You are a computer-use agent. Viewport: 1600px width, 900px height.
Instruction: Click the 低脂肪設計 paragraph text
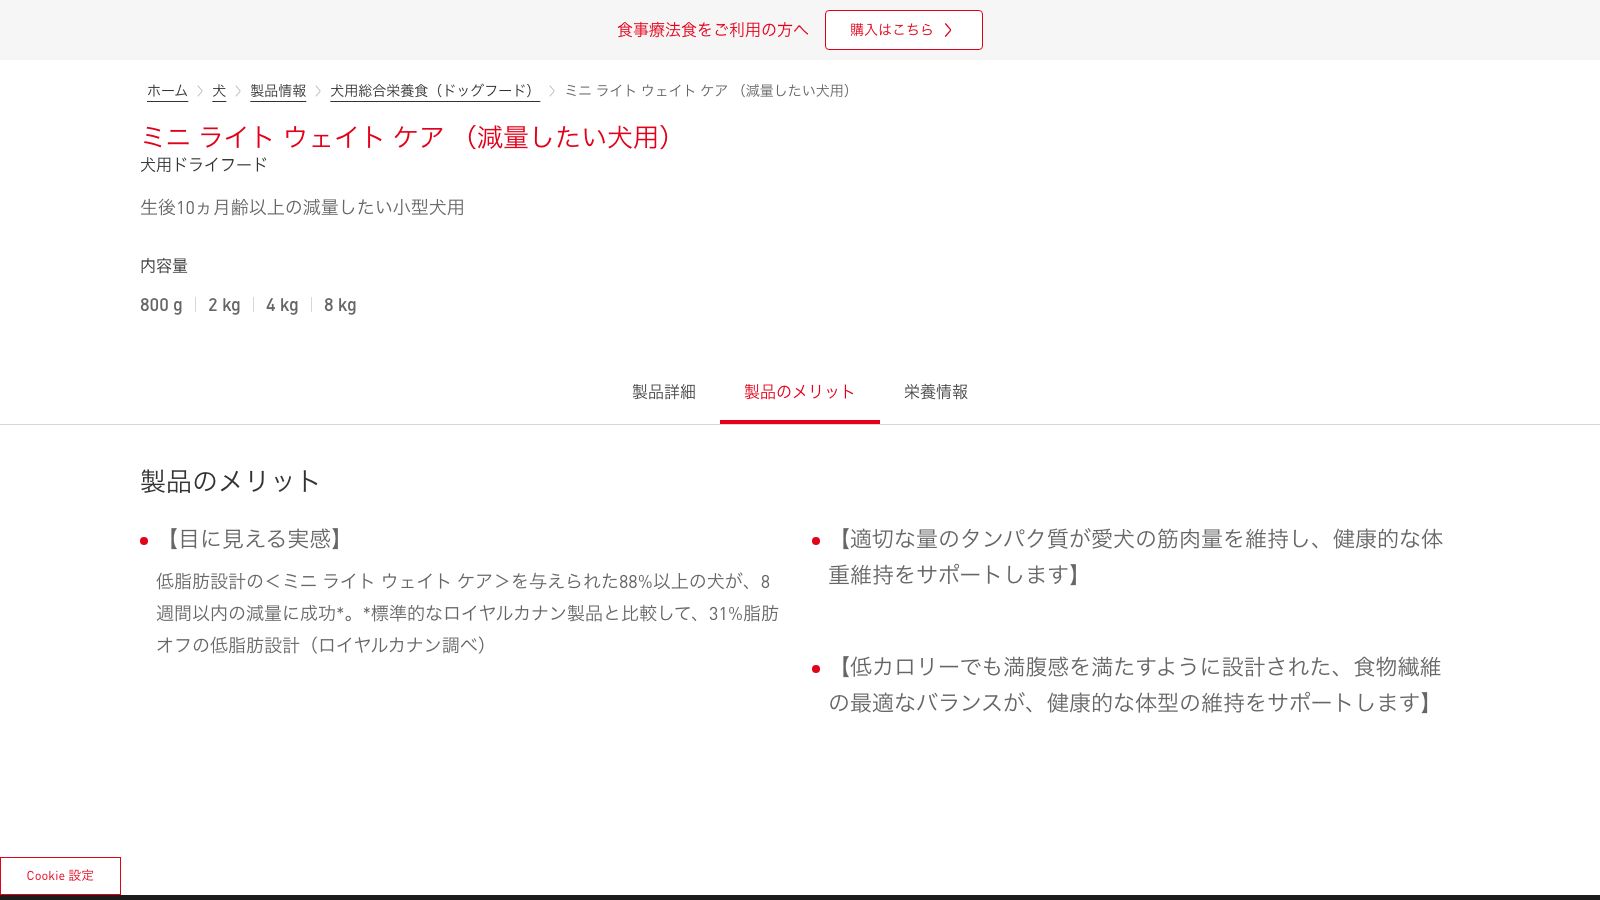coord(467,613)
